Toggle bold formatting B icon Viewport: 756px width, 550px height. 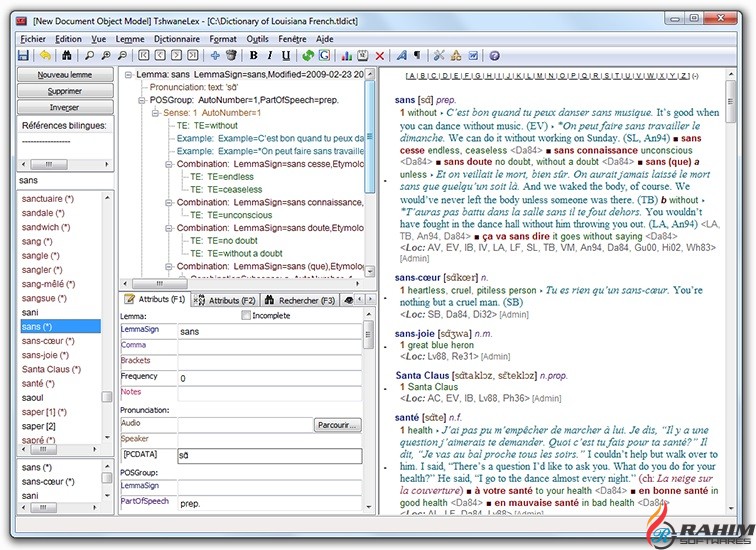(254, 55)
